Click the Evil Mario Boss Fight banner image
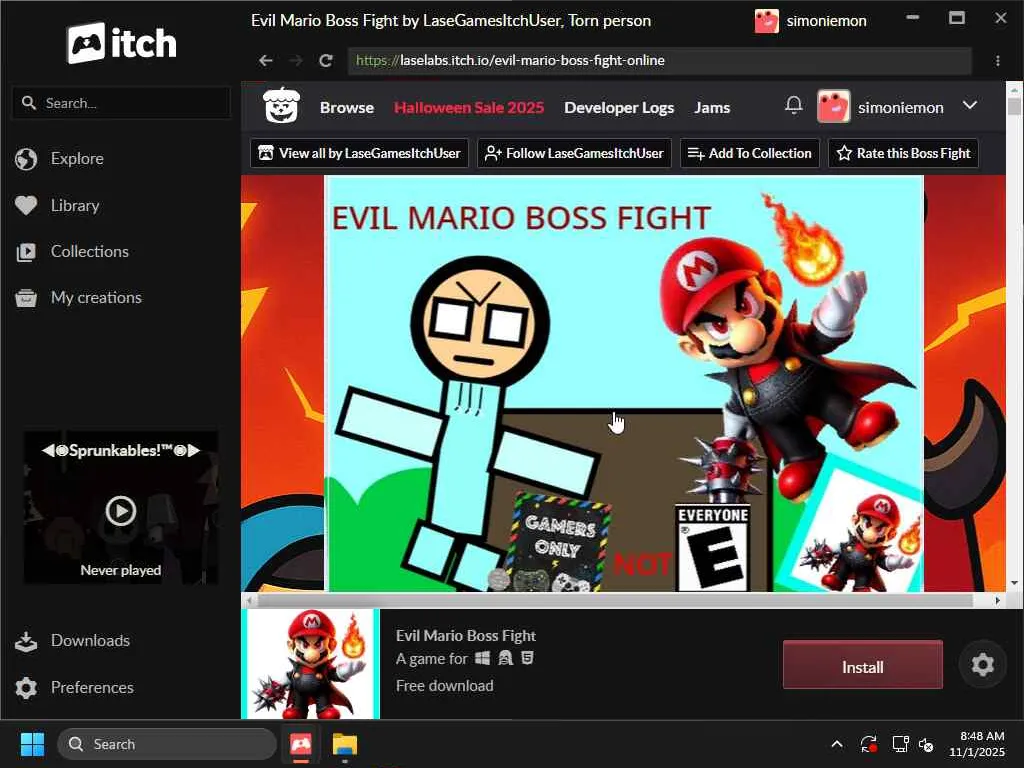This screenshot has width=1024, height=768. coord(624,383)
